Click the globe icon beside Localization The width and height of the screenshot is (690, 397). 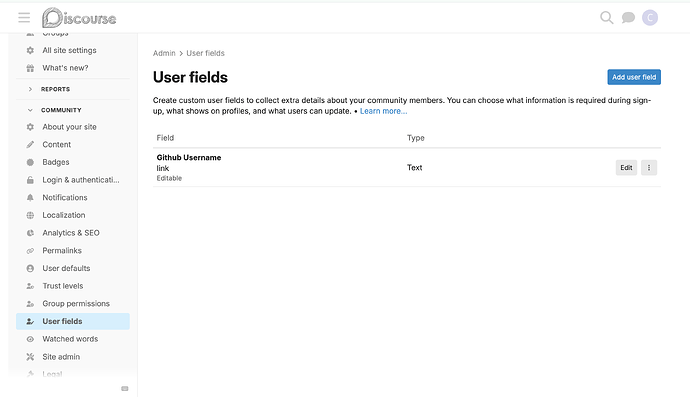click(x=30, y=215)
